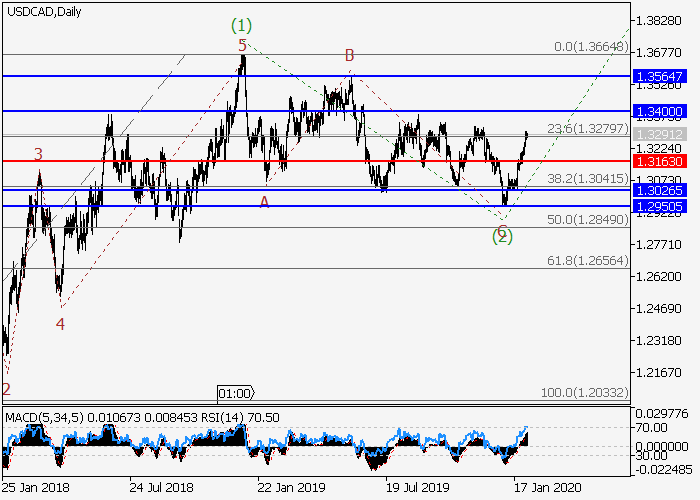This screenshot has height=500, width=700.
Task: Click the 61.8(1.26564) Fibonacci label
Action: 587,262
